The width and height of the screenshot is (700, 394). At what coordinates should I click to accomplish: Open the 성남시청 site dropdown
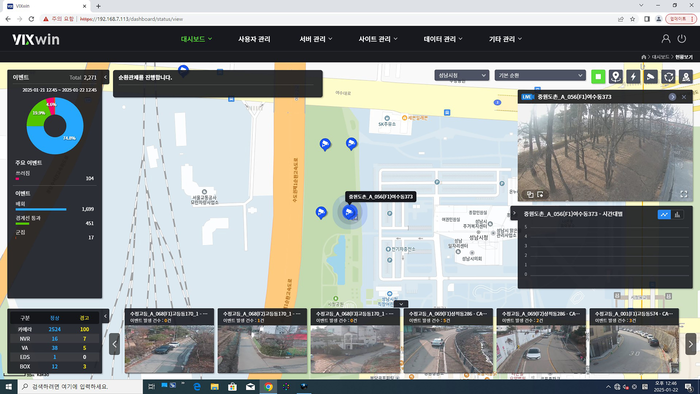point(462,75)
